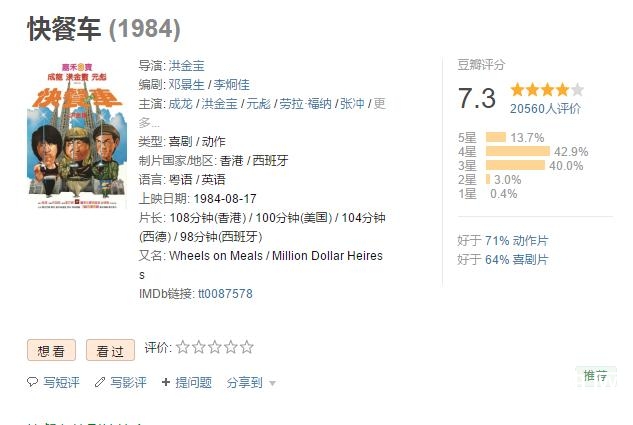Click the 写影评 pencil icon
The width and height of the screenshot is (633, 425).
coord(100,383)
